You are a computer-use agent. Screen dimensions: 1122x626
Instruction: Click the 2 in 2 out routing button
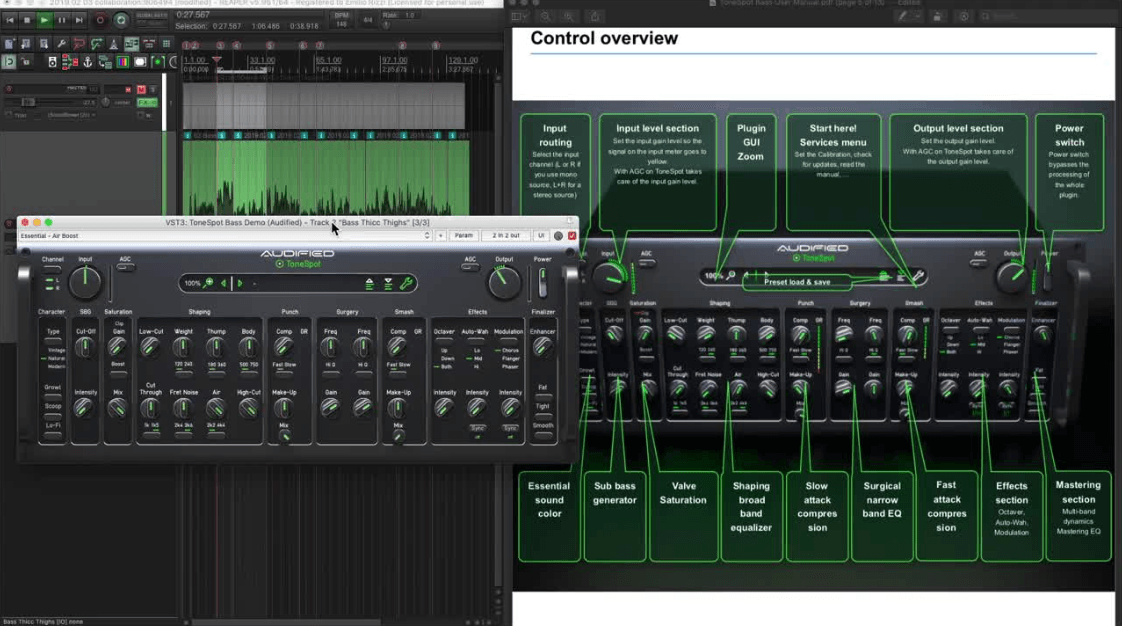(x=506, y=235)
